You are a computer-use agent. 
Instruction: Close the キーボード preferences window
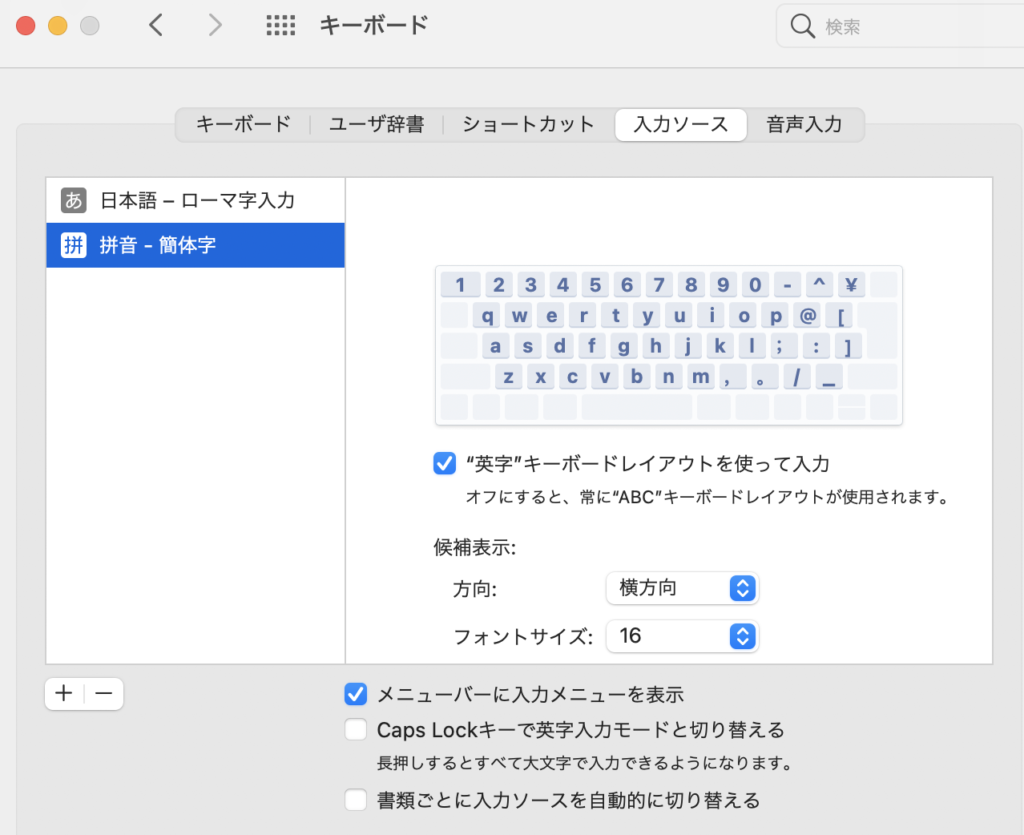(25, 25)
